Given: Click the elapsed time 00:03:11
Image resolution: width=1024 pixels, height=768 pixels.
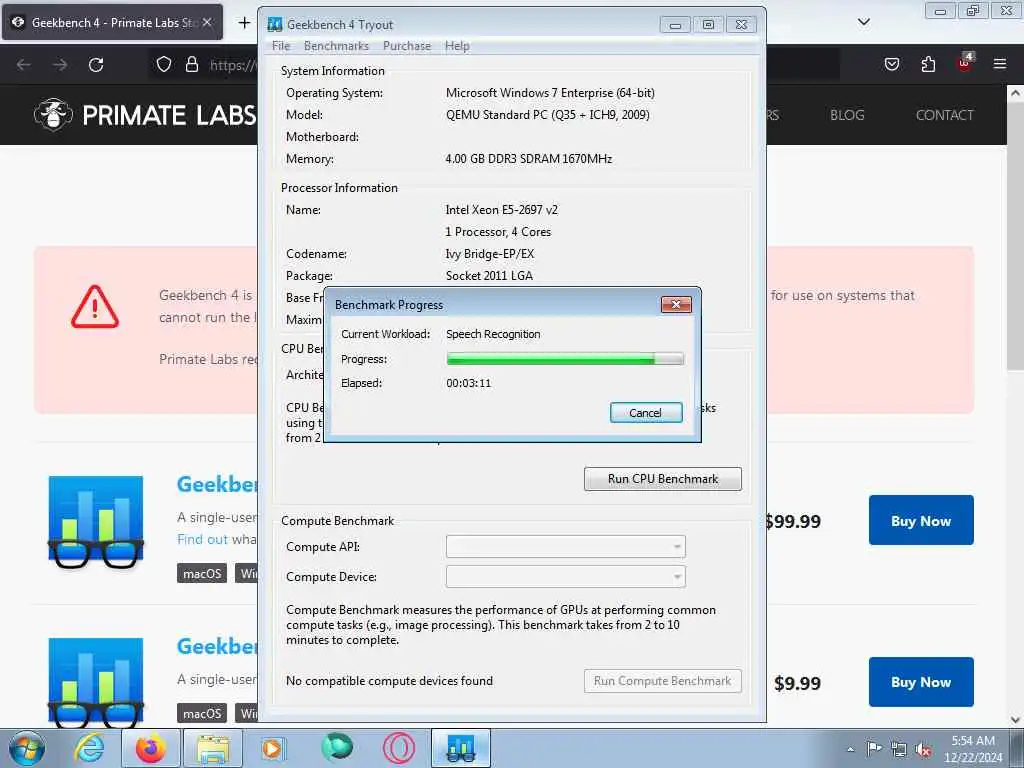Looking at the screenshot, I should tap(468, 383).
